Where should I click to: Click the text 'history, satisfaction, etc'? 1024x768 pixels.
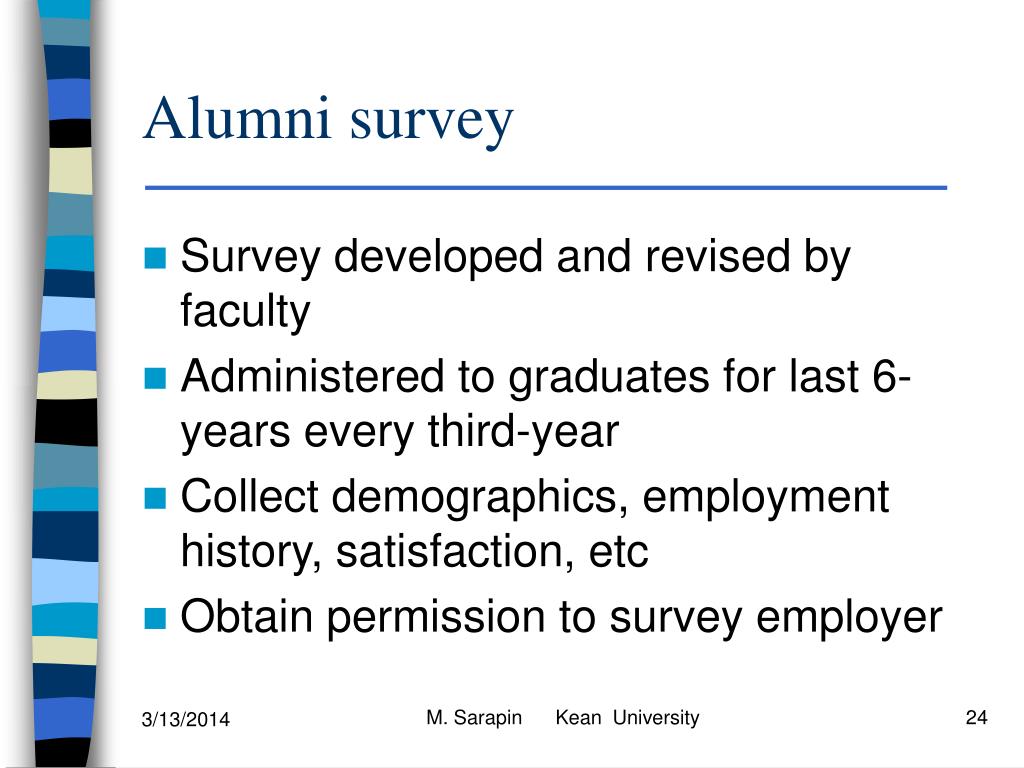pyautogui.click(x=414, y=552)
